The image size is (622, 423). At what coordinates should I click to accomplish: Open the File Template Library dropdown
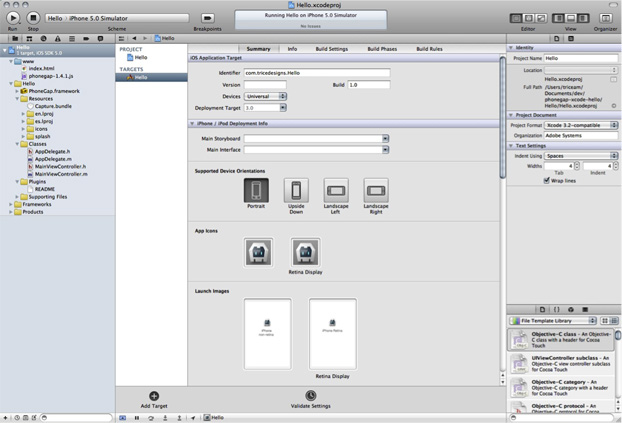tap(553, 321)
